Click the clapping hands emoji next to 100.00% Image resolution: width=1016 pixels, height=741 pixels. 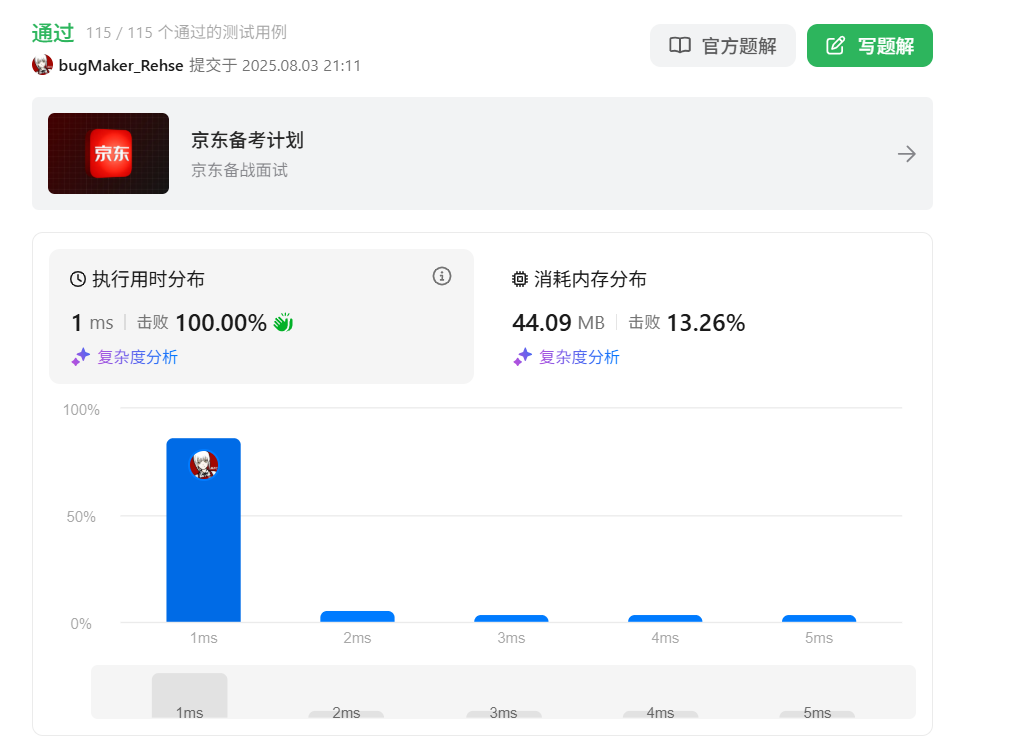click(281, 322)
